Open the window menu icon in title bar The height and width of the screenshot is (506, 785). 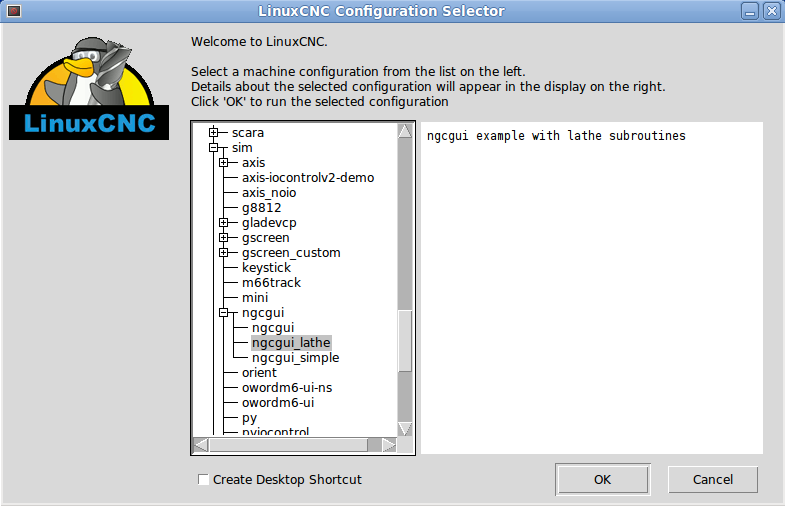tap(13, 11)
